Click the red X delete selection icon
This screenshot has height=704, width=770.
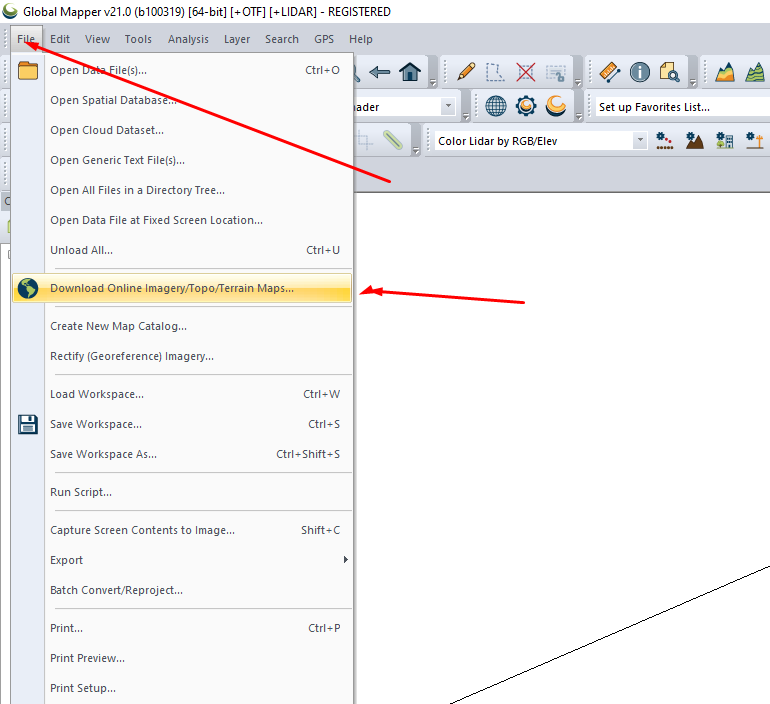pos(525,72)
